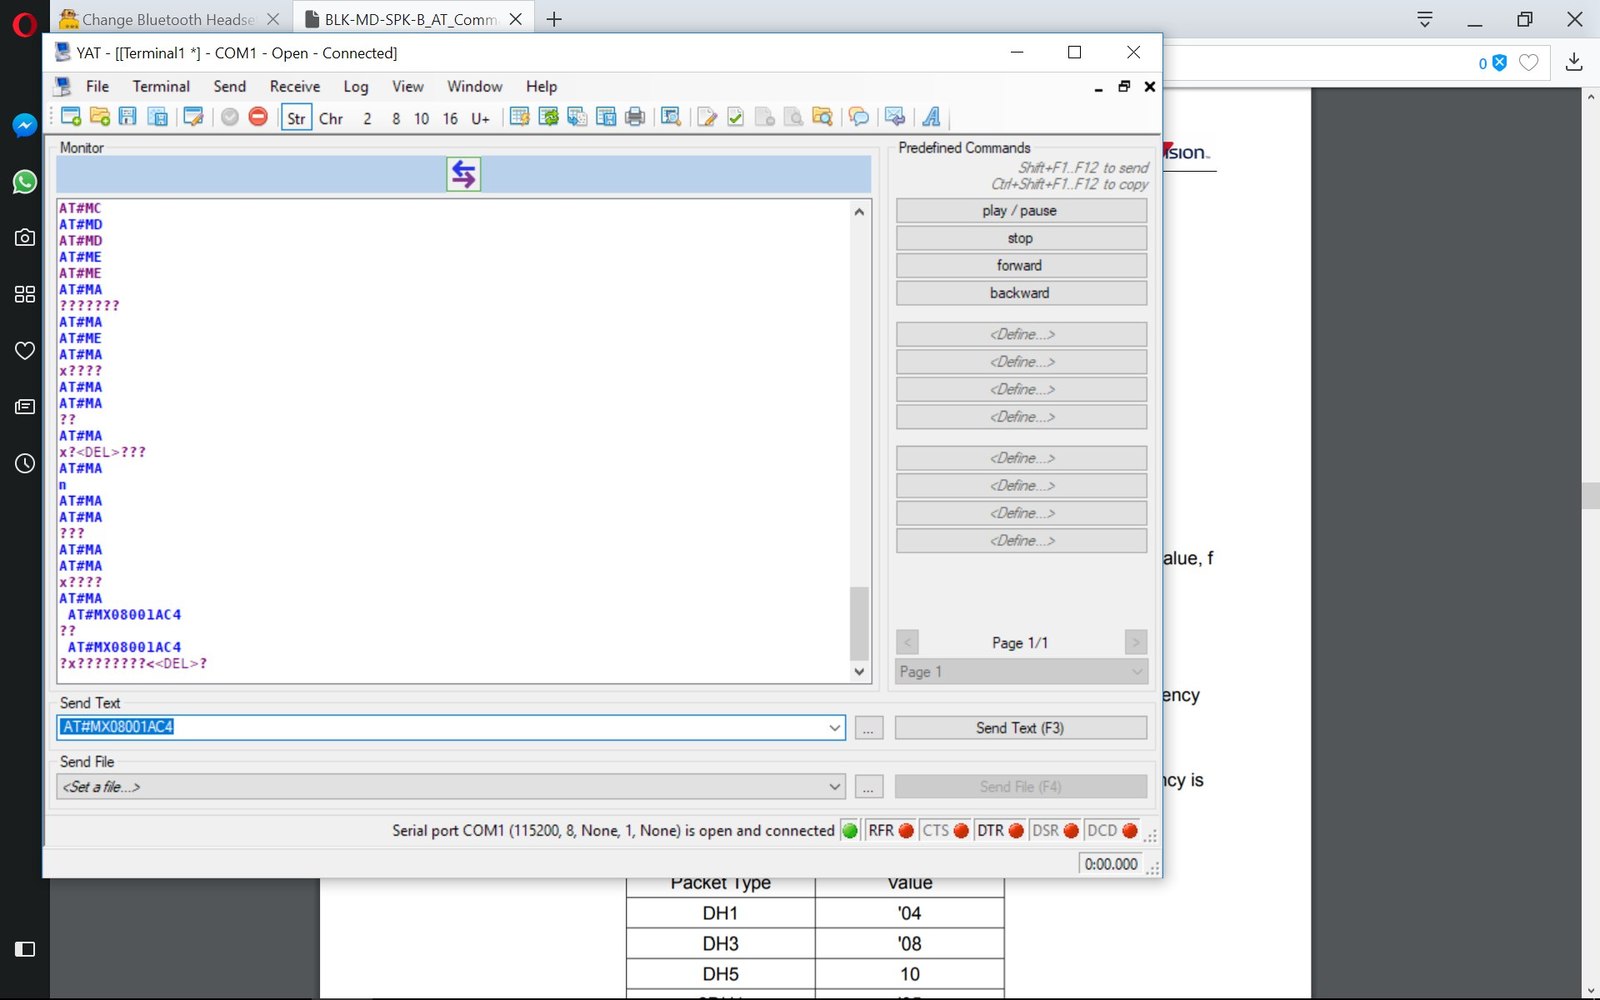Screen dimensions: 1600x1000
Task: Toggle the DTR signal indicator
Action: 999,831
